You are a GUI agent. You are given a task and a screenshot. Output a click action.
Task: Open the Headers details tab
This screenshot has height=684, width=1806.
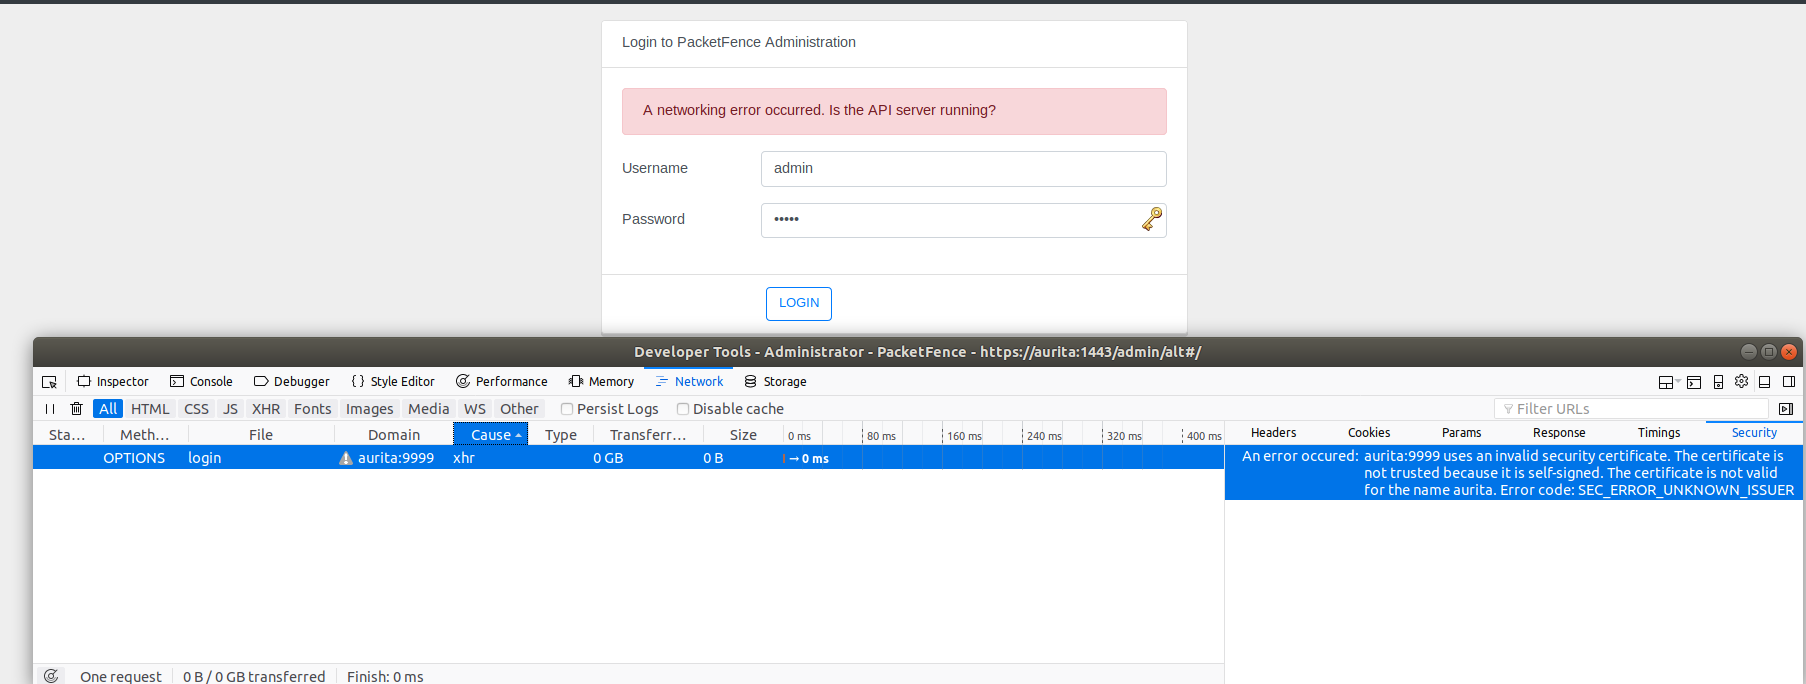(1273, 433)
